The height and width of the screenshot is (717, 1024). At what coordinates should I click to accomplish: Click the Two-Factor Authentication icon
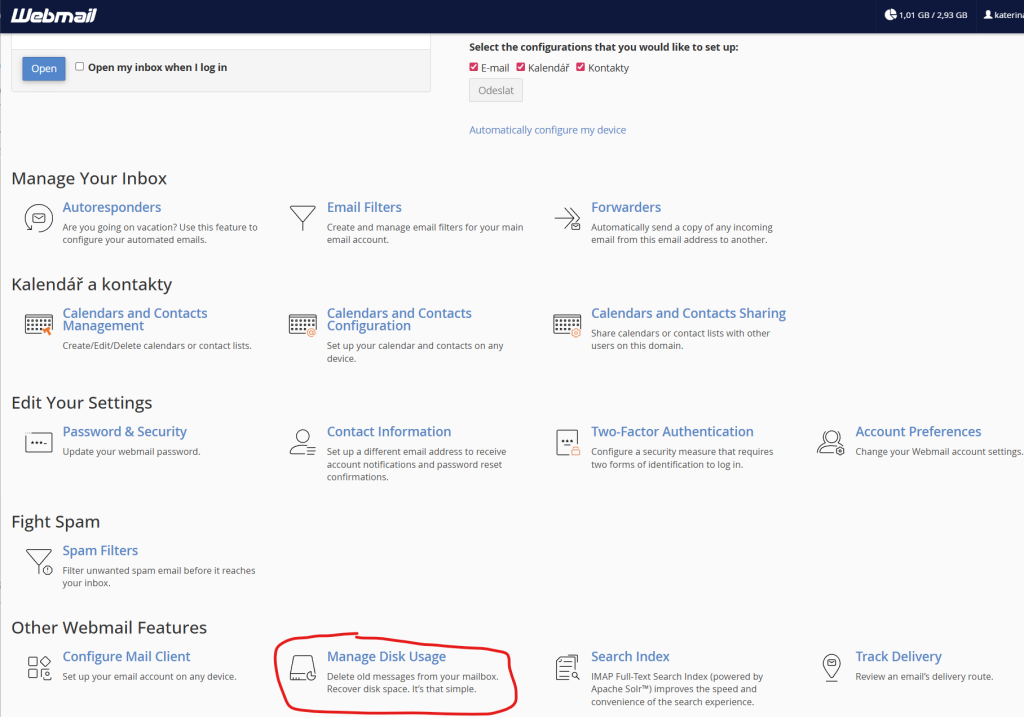click(567, 442)
